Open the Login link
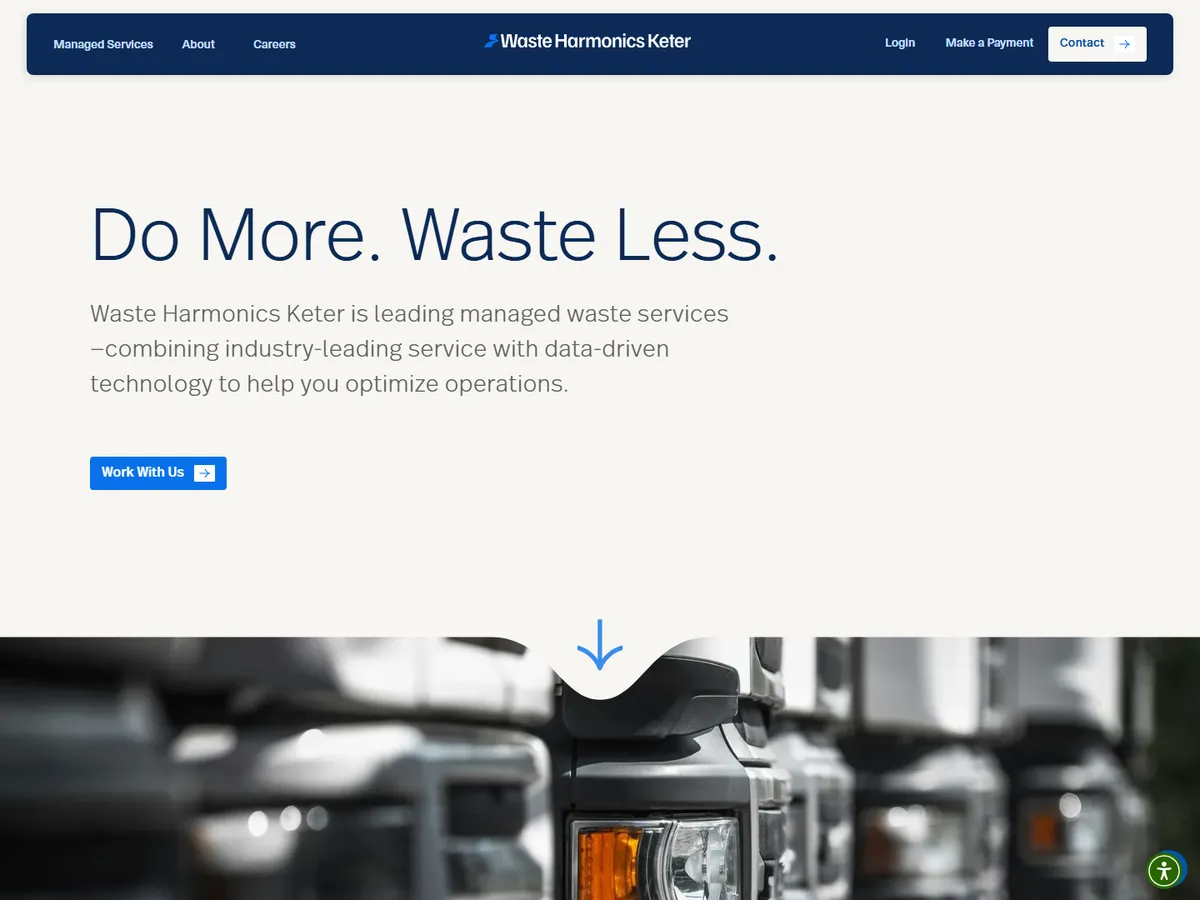The height and width of the screenshot is (900, 1200). click(900, 43)
